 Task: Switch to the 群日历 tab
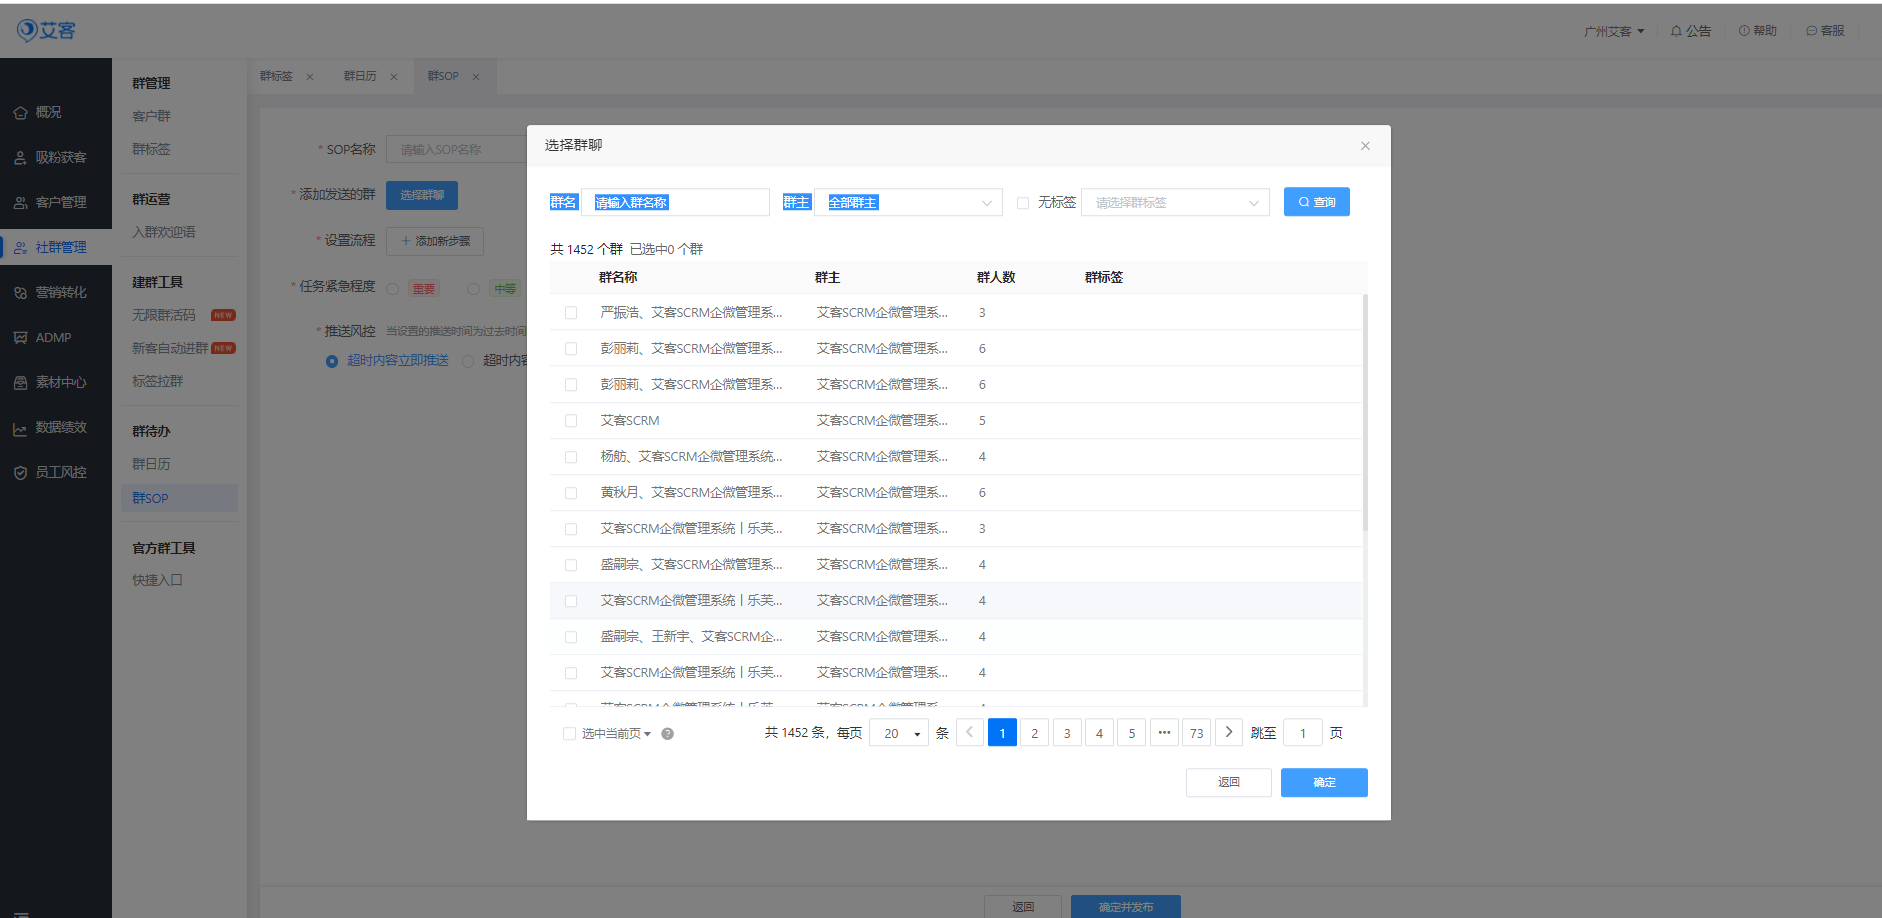pos(360,76)
